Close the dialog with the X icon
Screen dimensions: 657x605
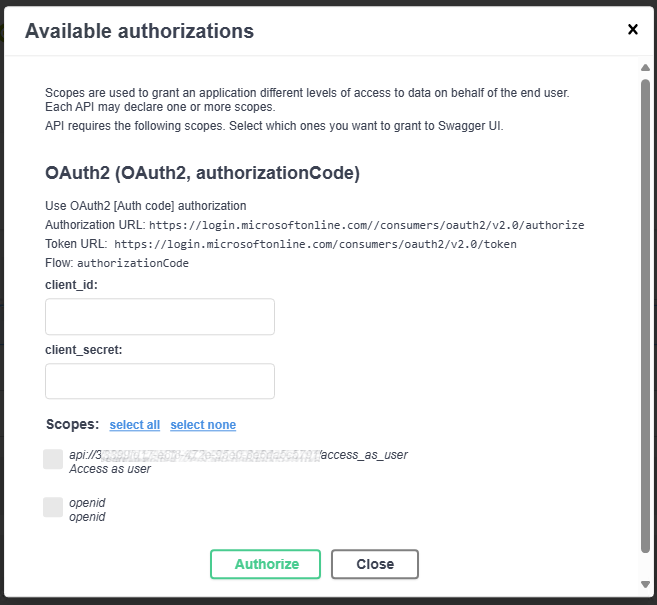(633, 29)
